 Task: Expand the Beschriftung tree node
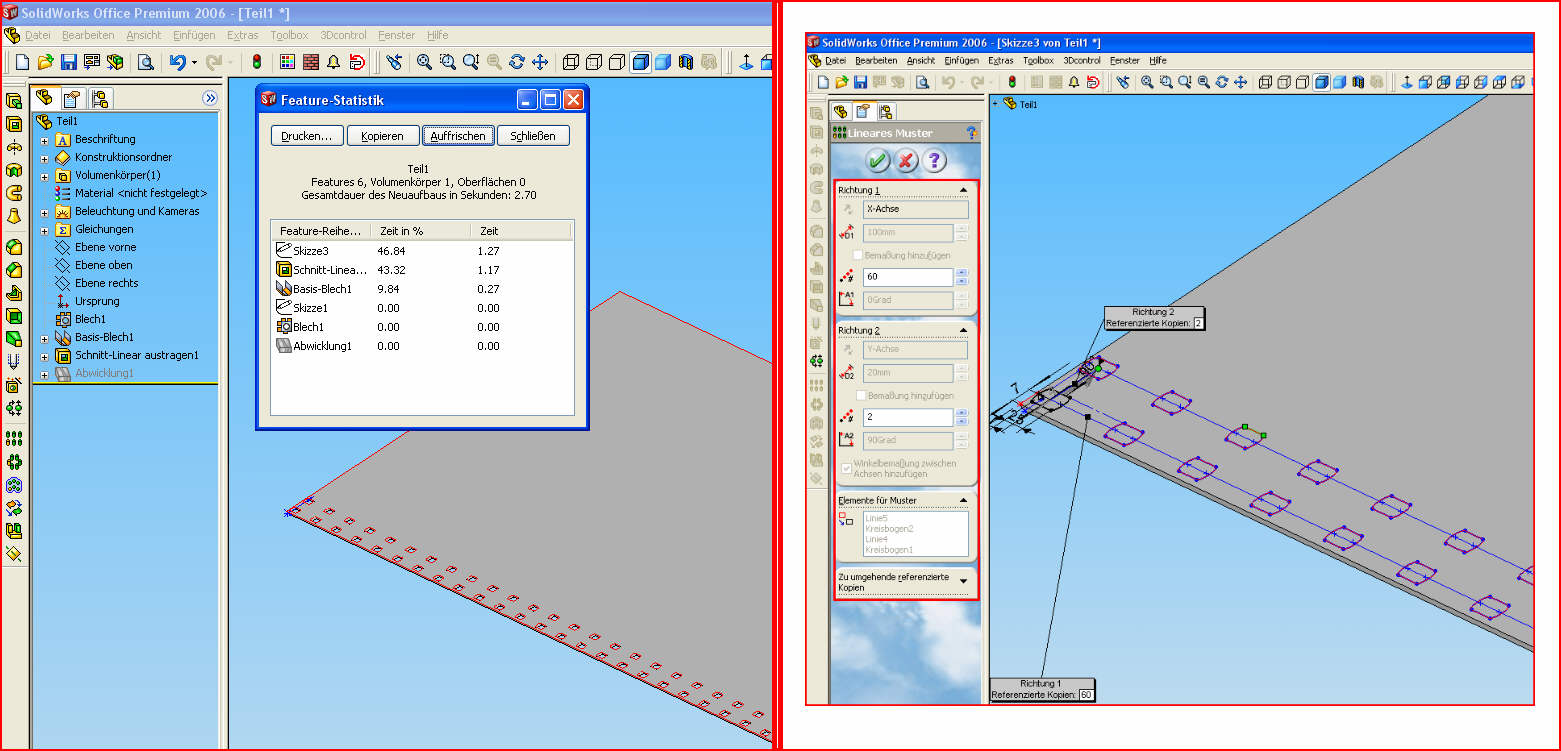[x=44, y=140]
